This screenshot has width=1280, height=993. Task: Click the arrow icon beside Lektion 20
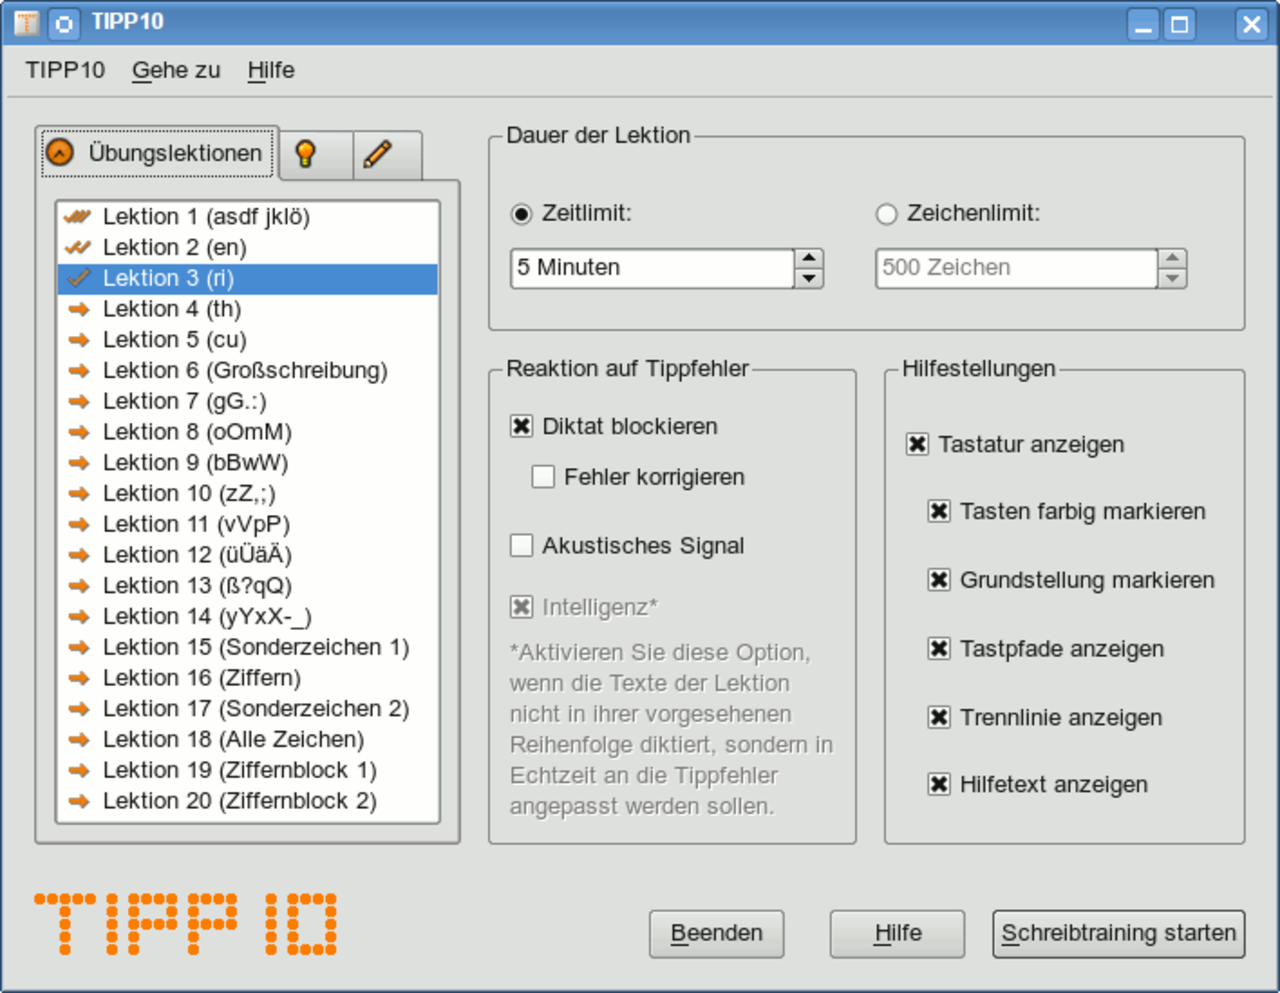(x=79, y=802)
